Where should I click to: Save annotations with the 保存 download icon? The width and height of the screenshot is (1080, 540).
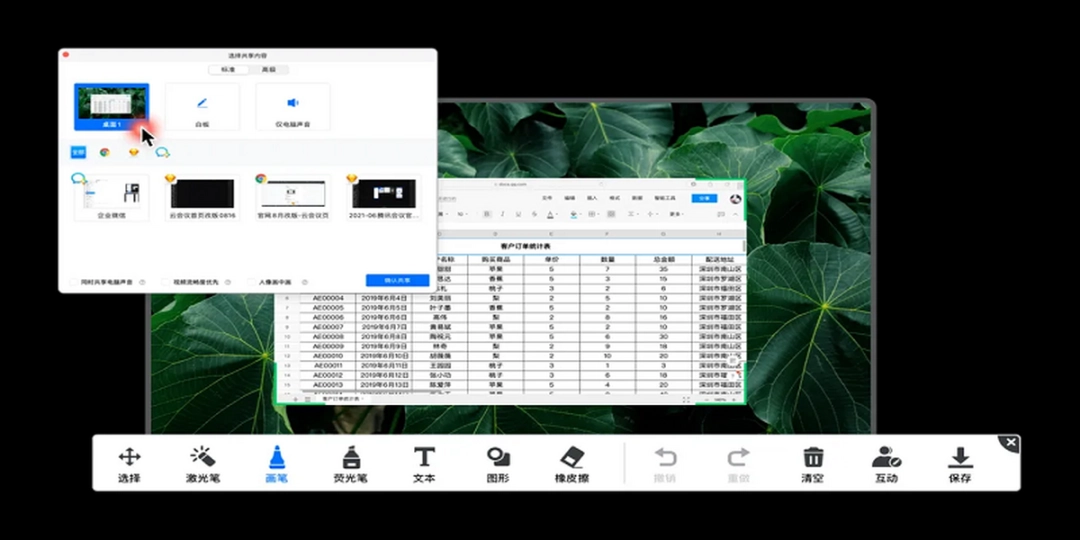pos(960,463)
